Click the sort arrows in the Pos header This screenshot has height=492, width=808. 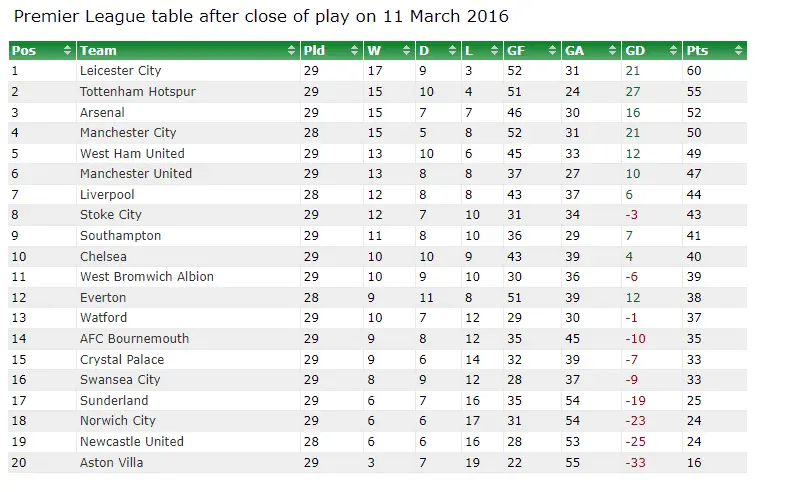click(x=68, y=51)
